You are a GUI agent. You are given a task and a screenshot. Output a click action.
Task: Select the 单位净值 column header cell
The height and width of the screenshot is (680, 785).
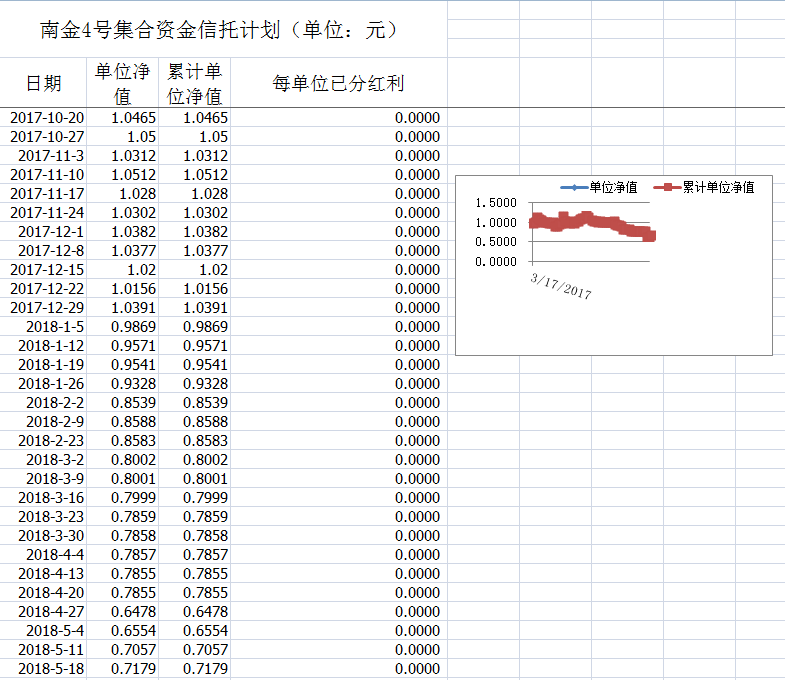pos(123,83)
